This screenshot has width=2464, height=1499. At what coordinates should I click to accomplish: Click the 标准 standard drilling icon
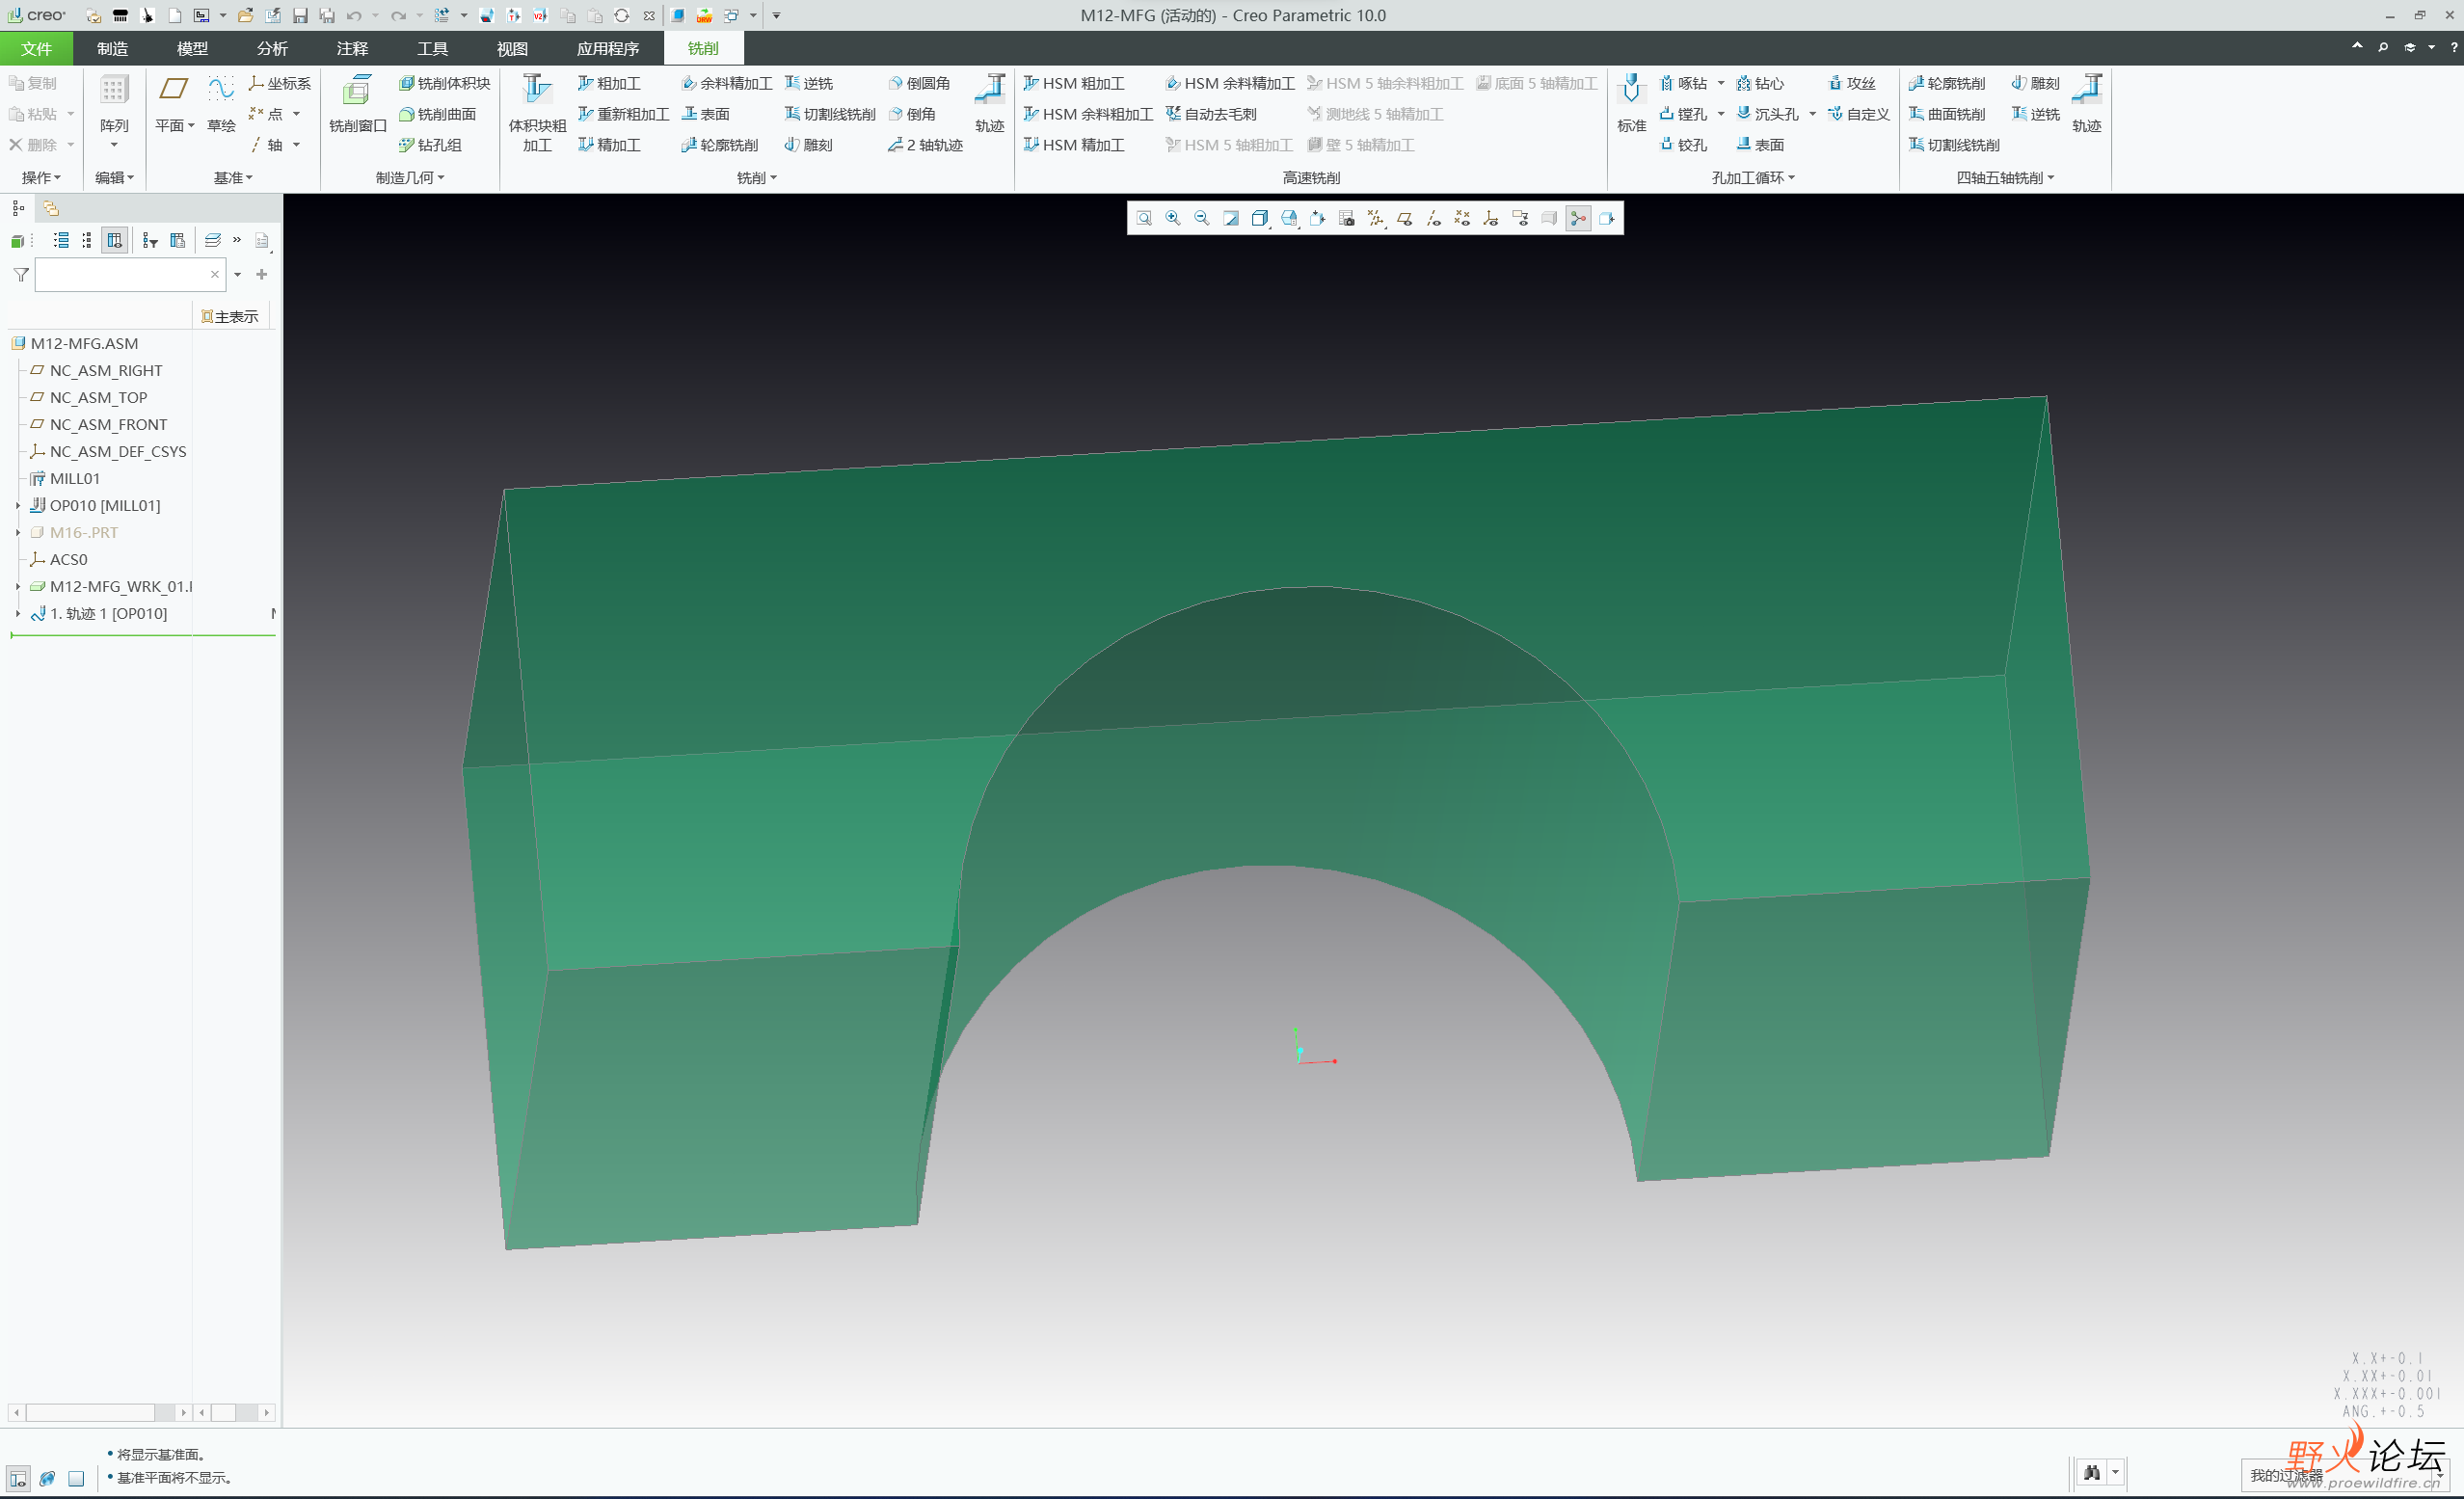[1631, 91]
